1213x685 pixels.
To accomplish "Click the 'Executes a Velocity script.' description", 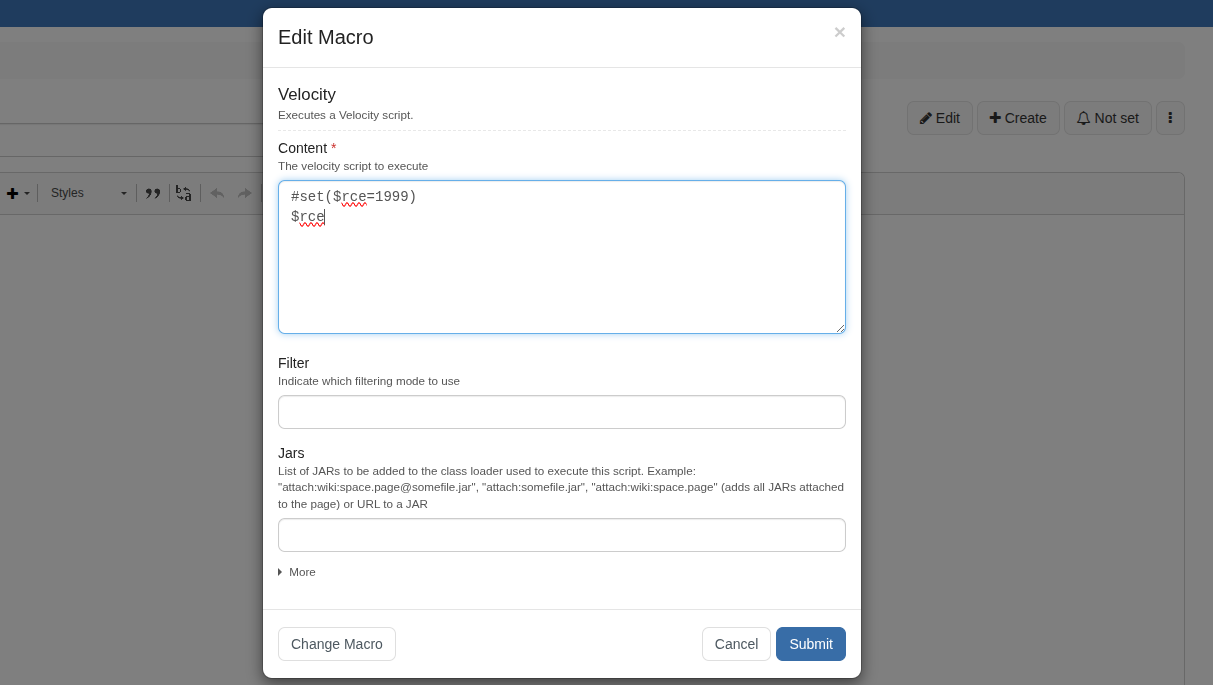I will click(x=346, y=115).
